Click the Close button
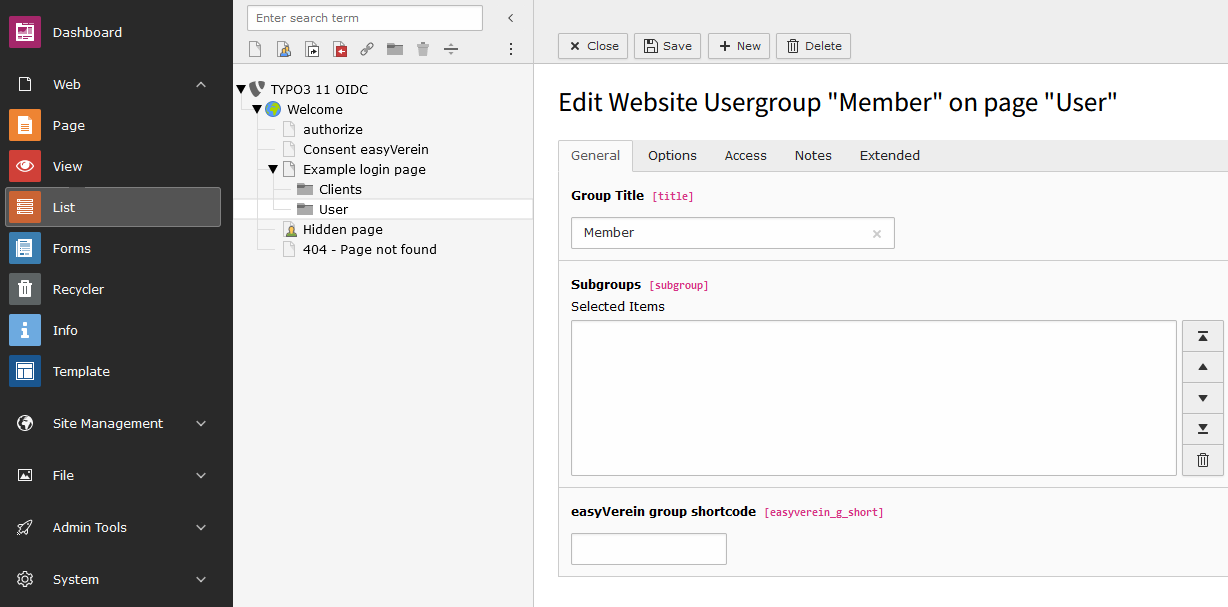The width and height of the screenshot is (1228, 607). click(x=593, y=46)
